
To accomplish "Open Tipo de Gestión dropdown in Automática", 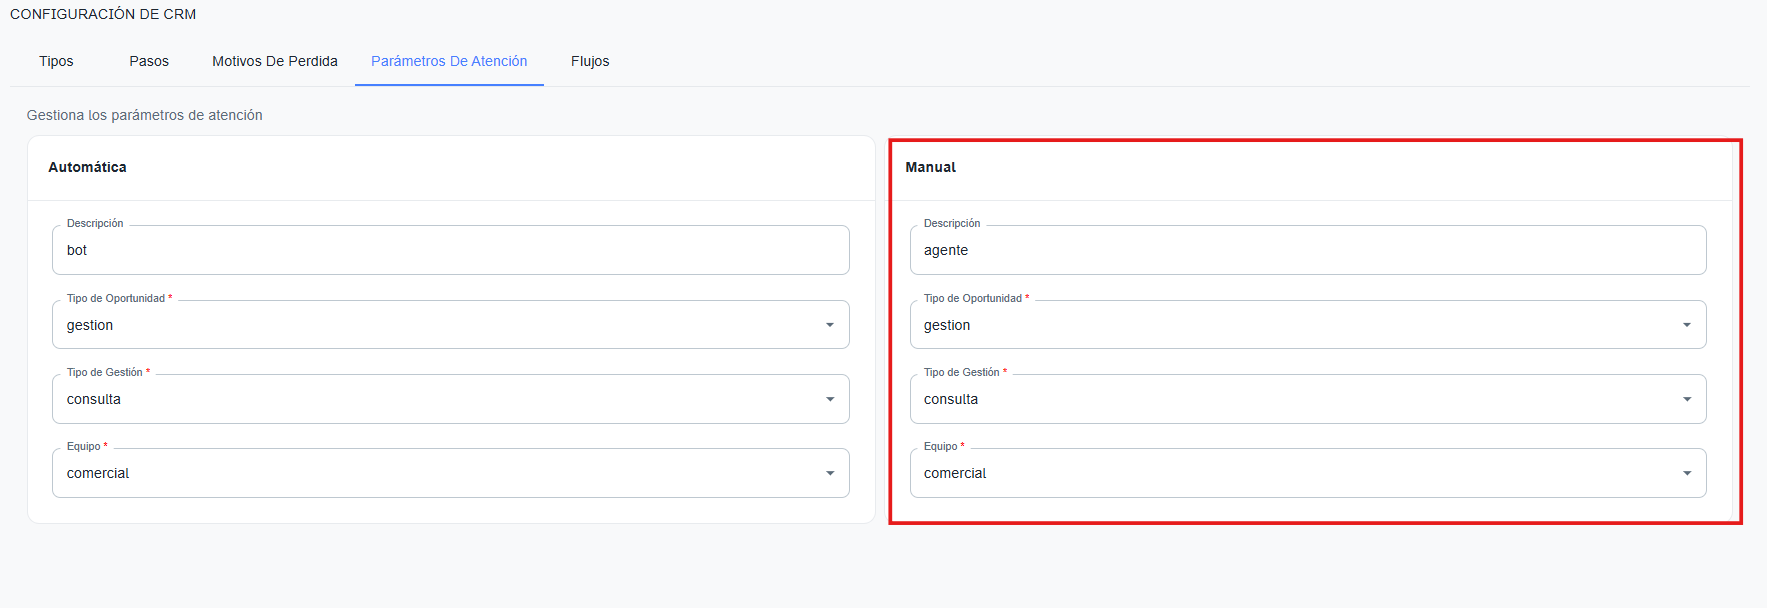I will (x=451, y=399).
